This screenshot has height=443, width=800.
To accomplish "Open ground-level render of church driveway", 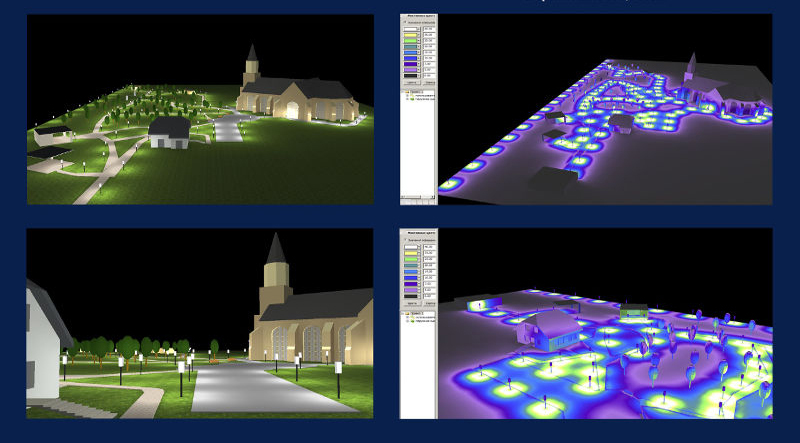I will coord(200,324).
